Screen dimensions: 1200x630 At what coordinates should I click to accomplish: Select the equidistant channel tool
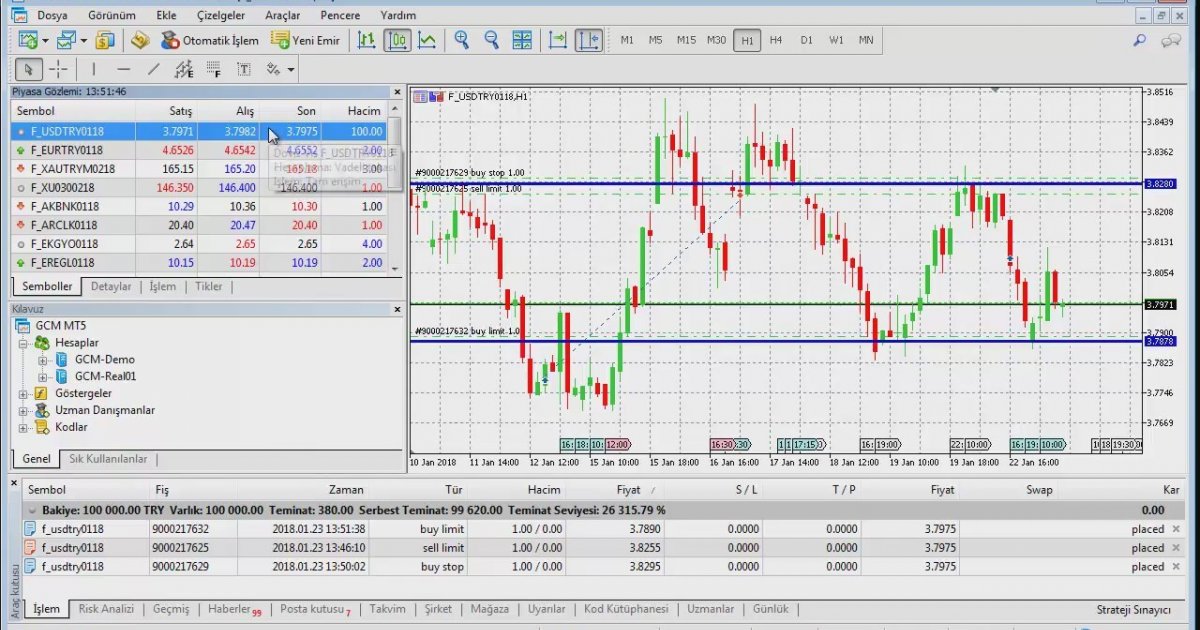[x=184, y=69]
